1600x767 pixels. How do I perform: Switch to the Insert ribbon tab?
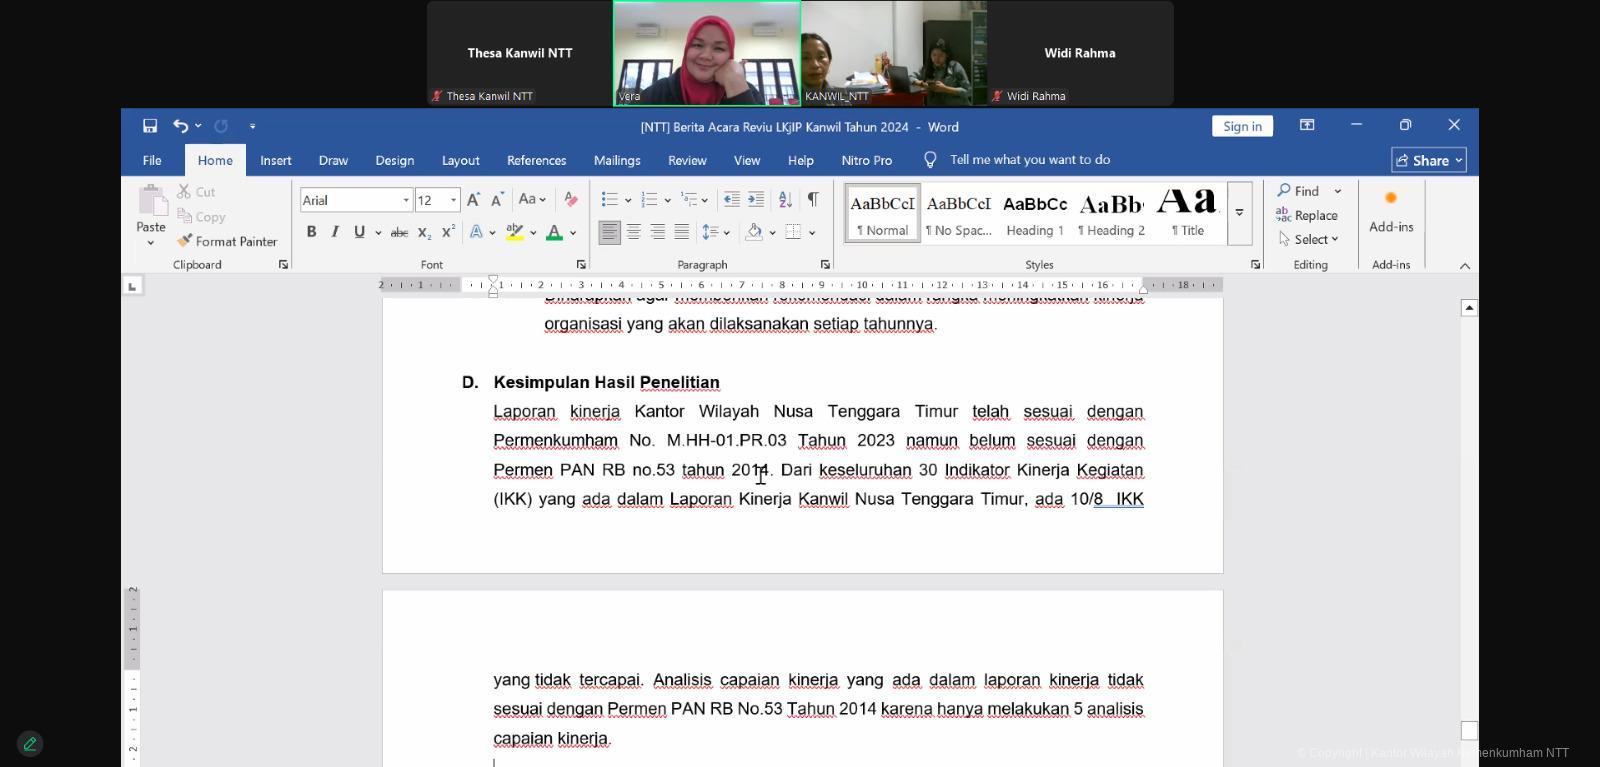click(275, 160)
